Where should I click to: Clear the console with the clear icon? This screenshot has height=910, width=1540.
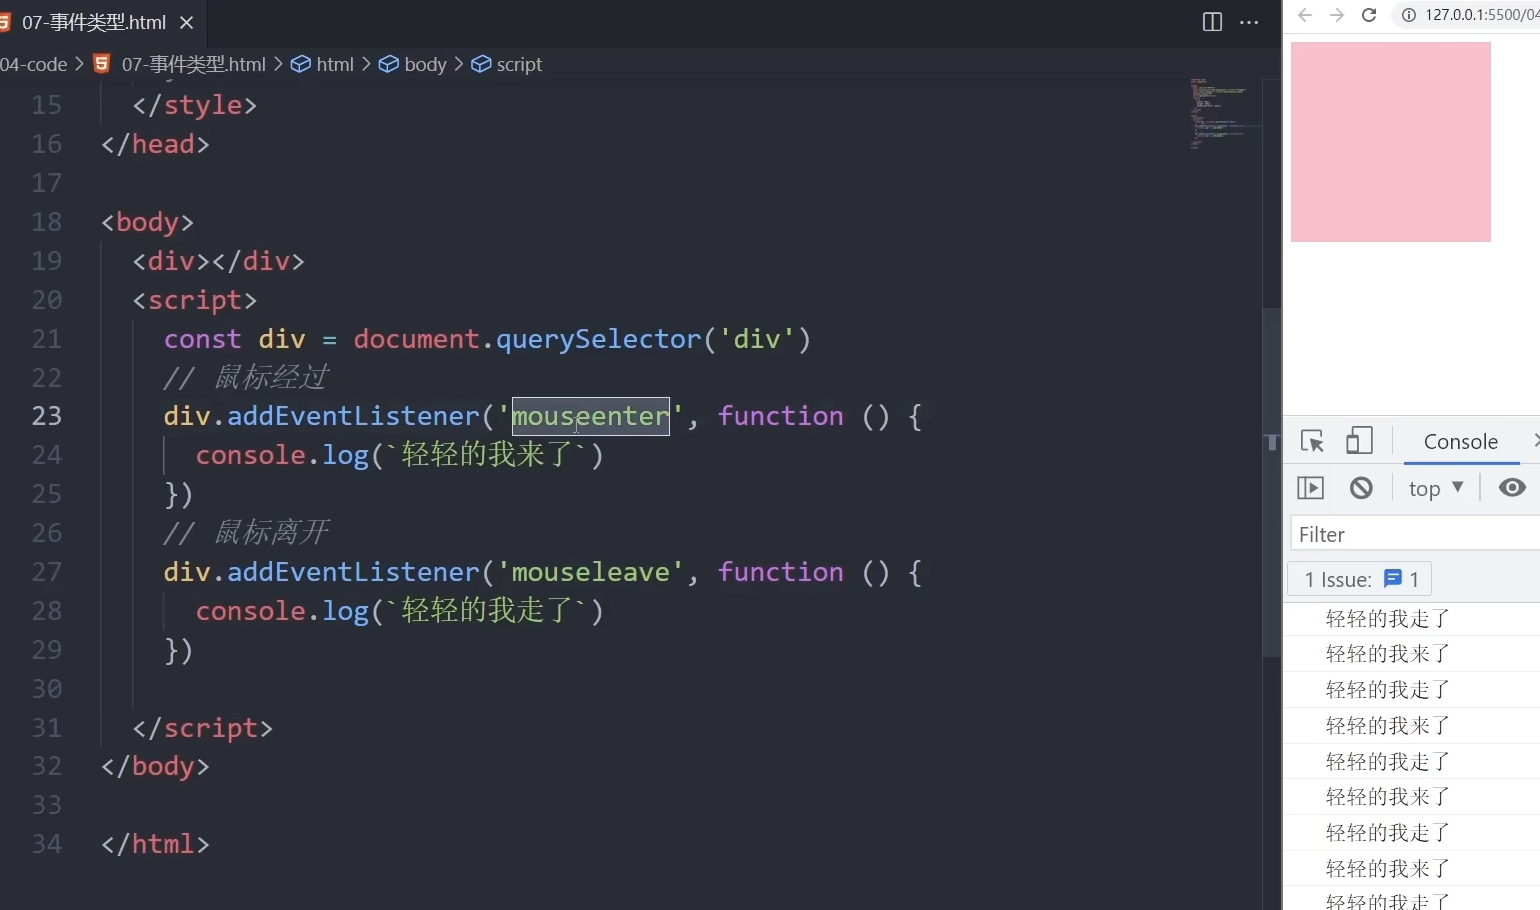tap(1360, 488)
